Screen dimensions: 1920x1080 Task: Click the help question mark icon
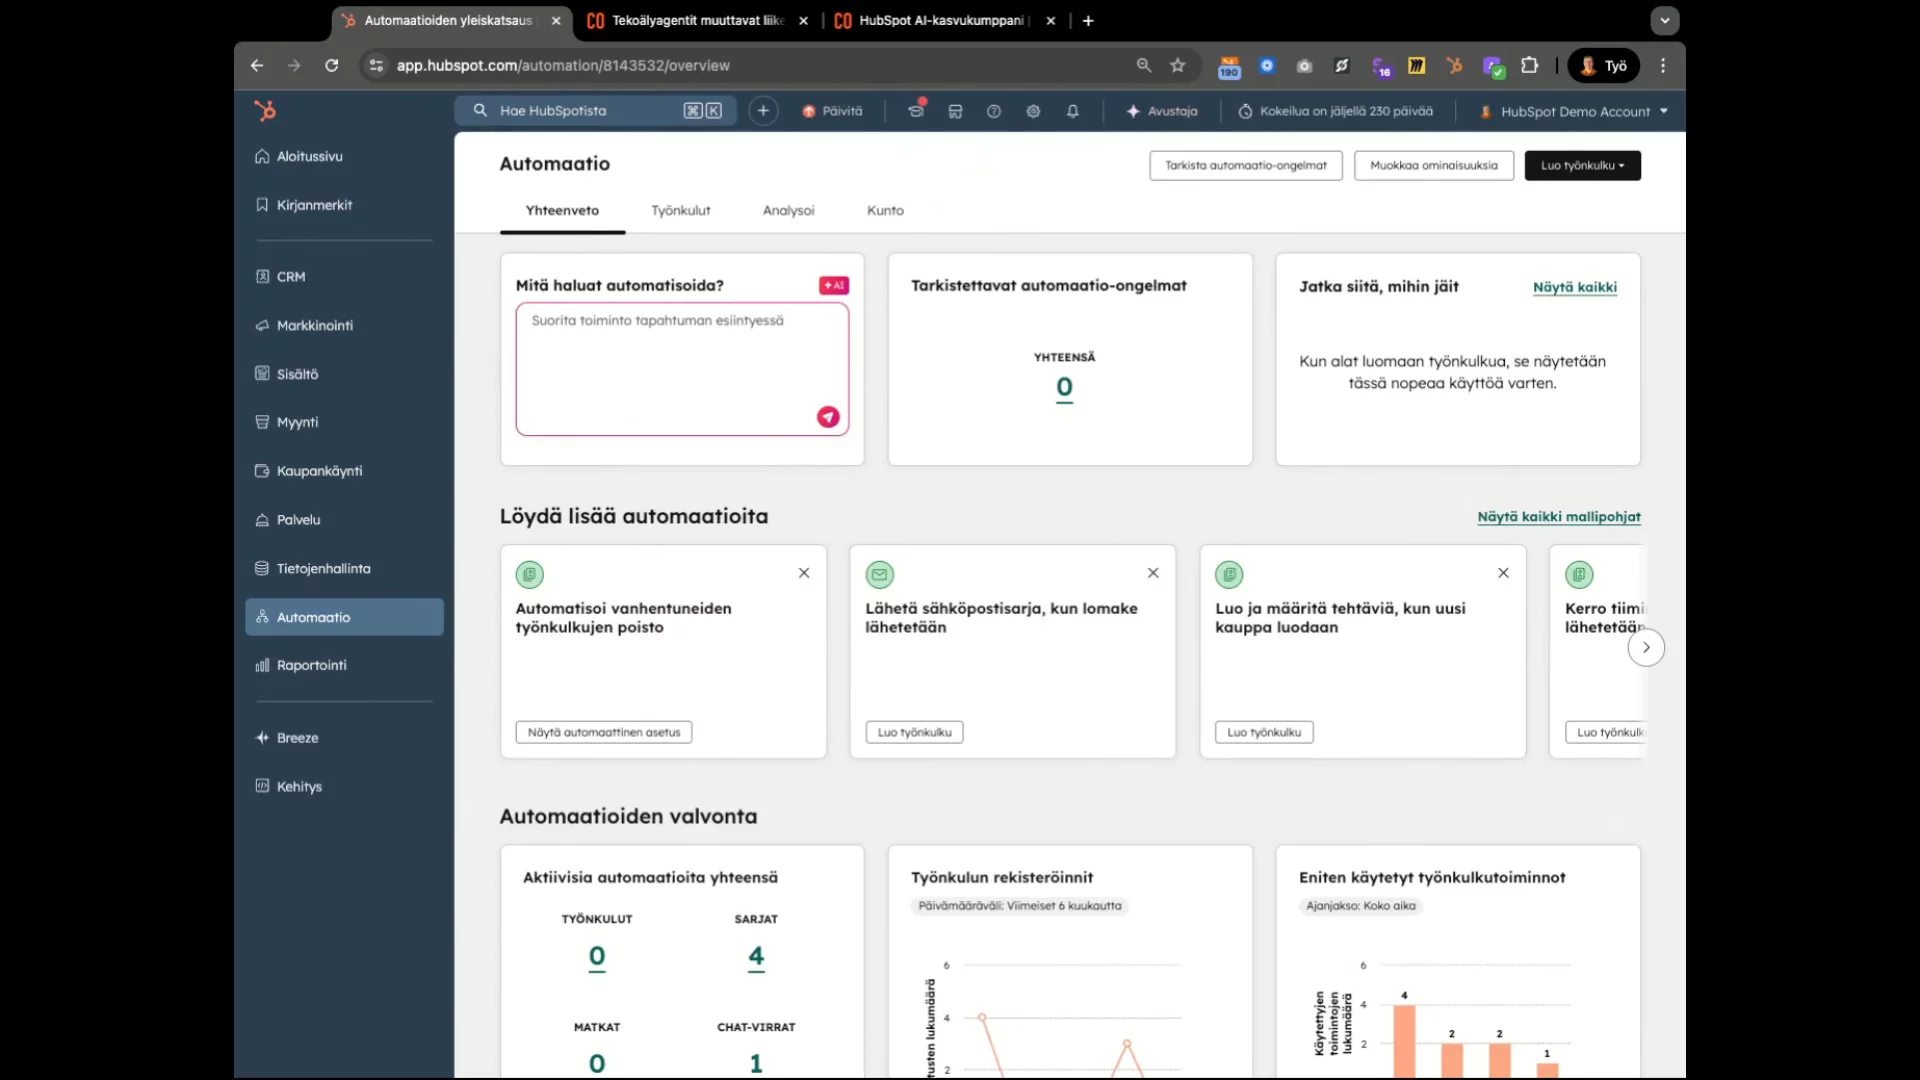[x=993, y=111]
